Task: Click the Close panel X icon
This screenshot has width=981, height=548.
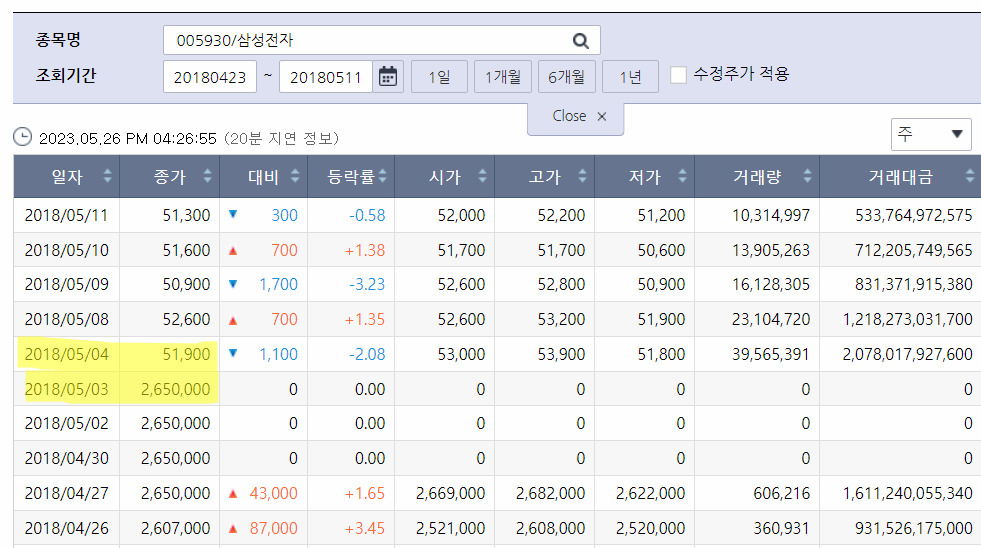Action: pyautogui.click(x=602, y=116)
